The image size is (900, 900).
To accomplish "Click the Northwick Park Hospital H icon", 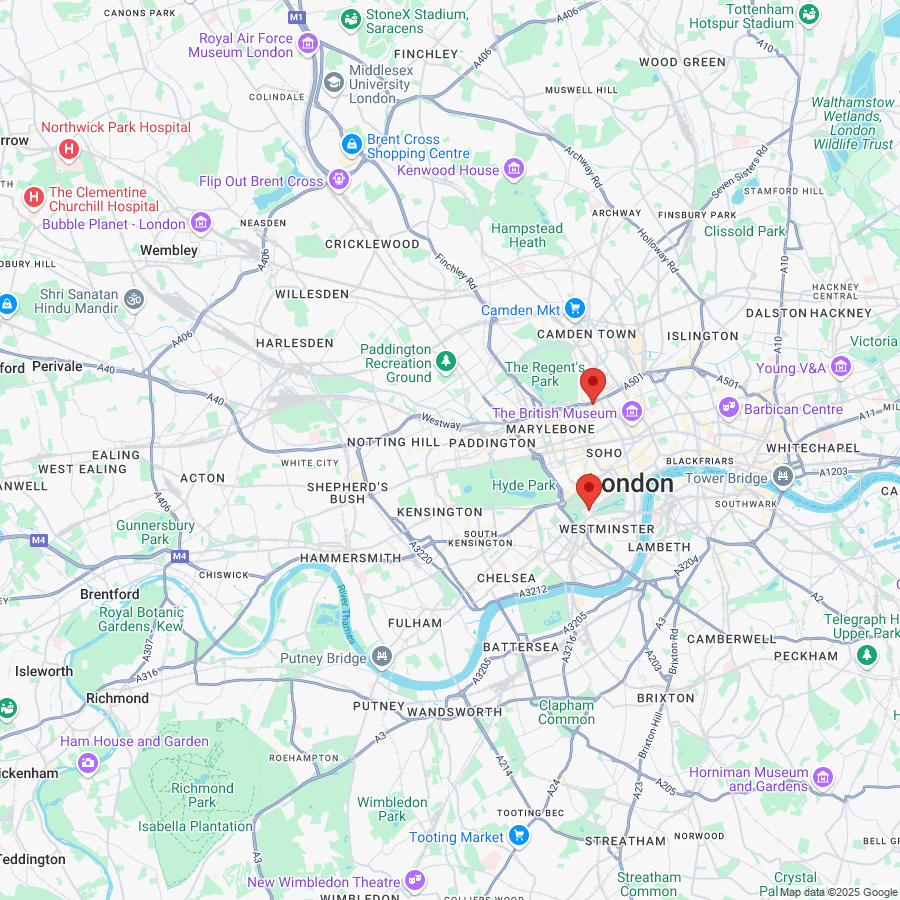I will point(69,150).
